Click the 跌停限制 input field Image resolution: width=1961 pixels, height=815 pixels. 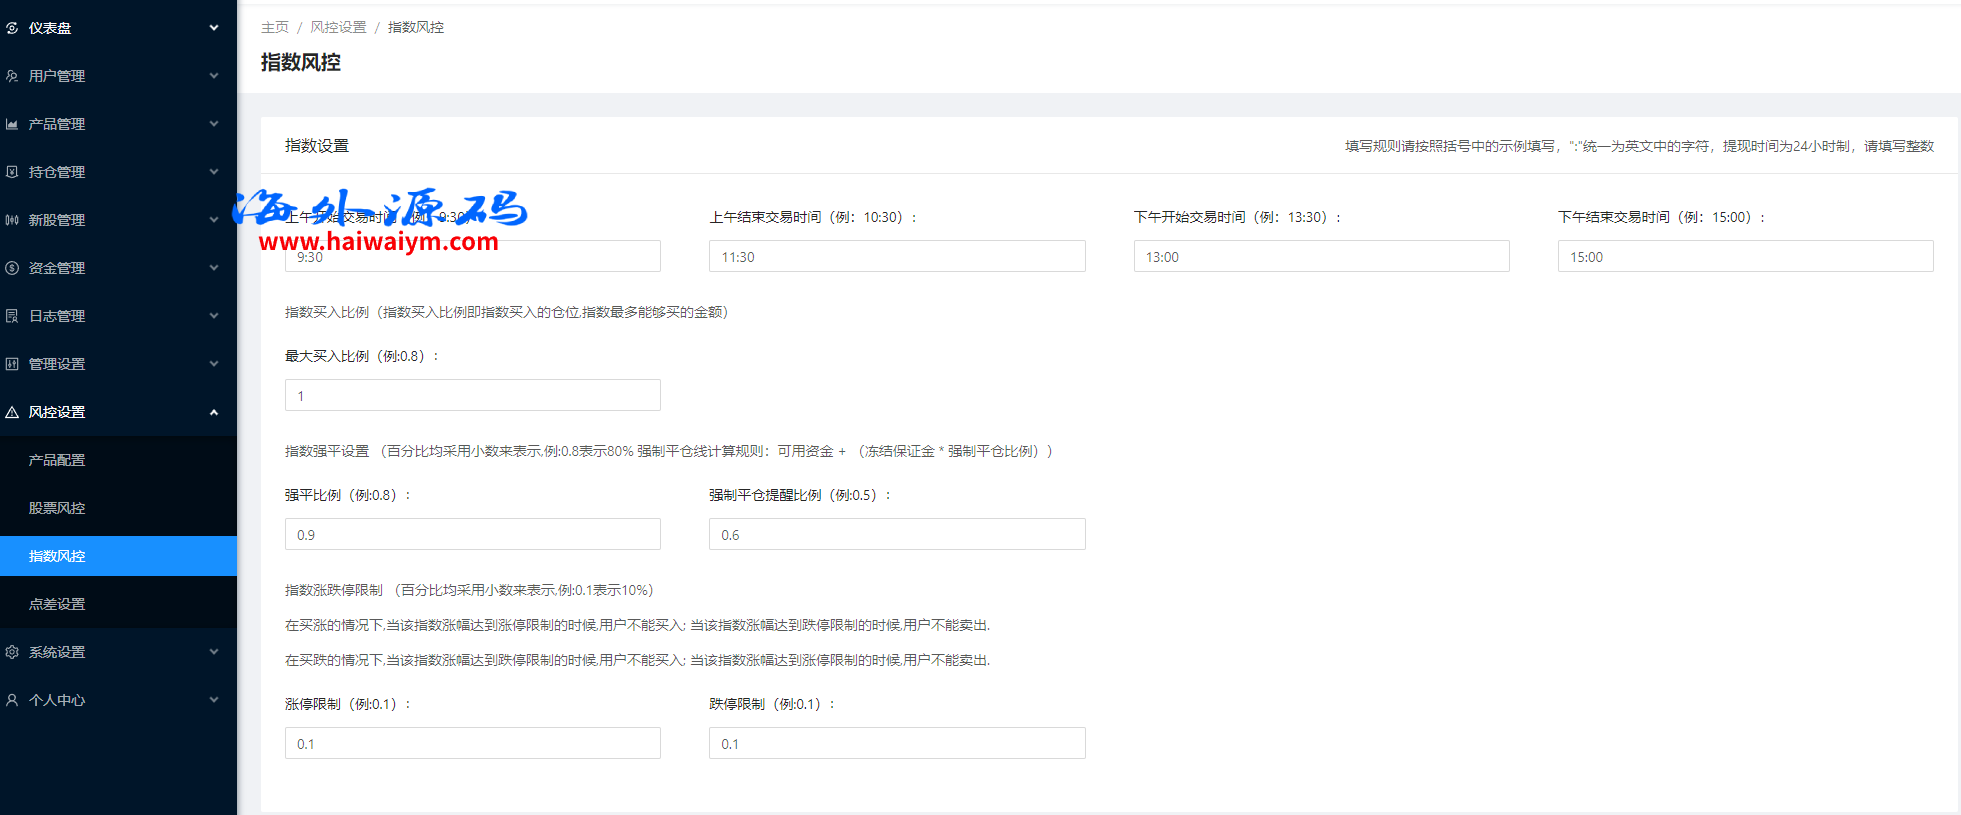[x=897, y=743]
